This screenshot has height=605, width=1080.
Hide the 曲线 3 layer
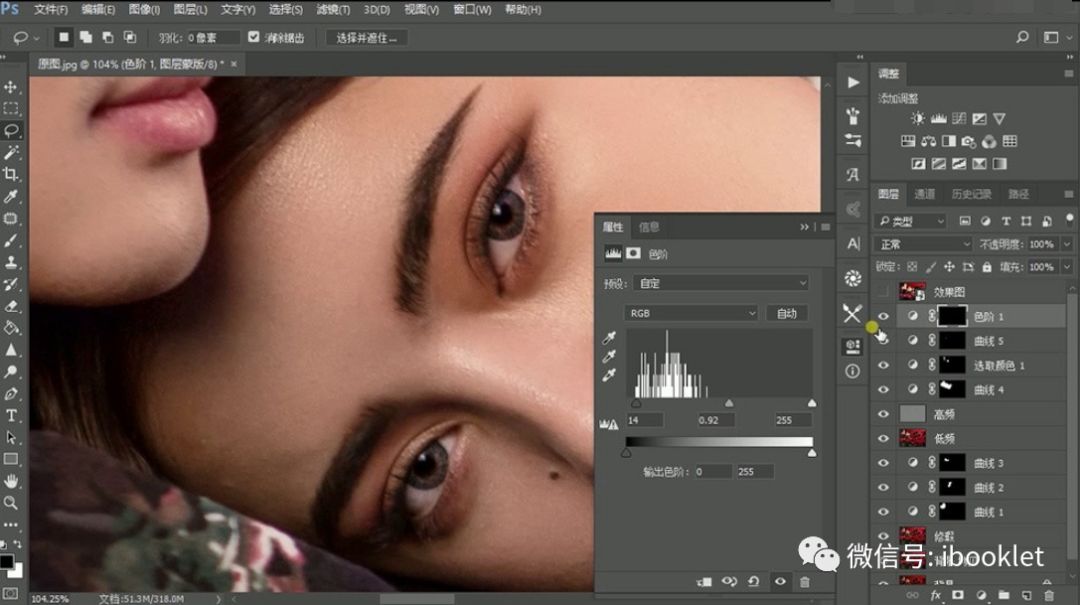pos(883,463)
